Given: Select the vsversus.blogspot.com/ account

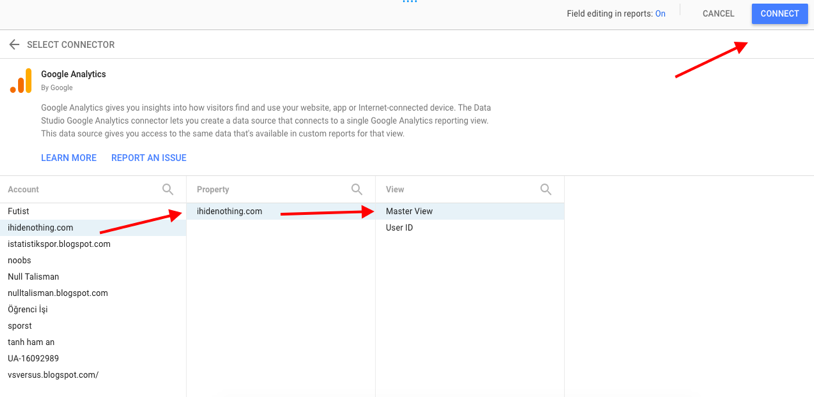Looking at the screenshot, I should (93, 375).
